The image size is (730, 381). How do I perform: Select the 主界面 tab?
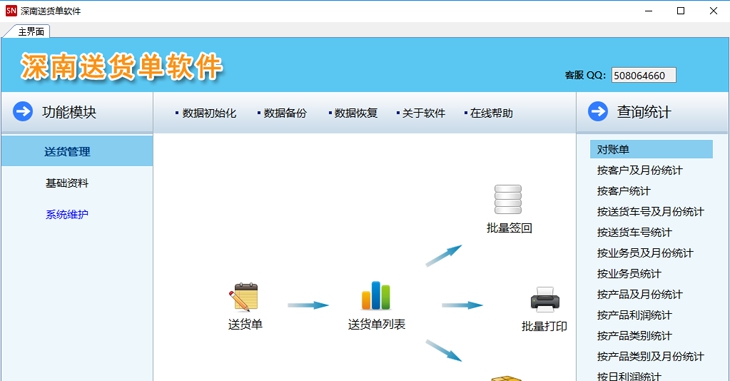tap(31, 32)
